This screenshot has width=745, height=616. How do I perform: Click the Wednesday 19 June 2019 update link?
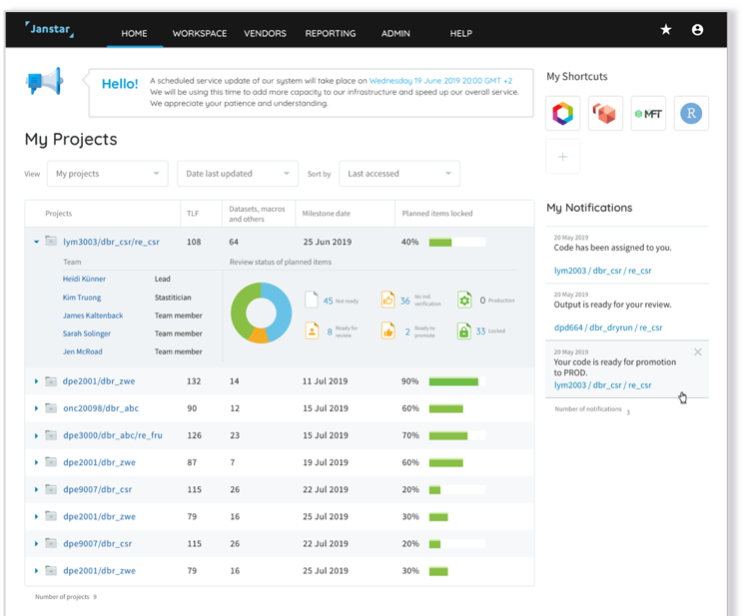point(440,81)
